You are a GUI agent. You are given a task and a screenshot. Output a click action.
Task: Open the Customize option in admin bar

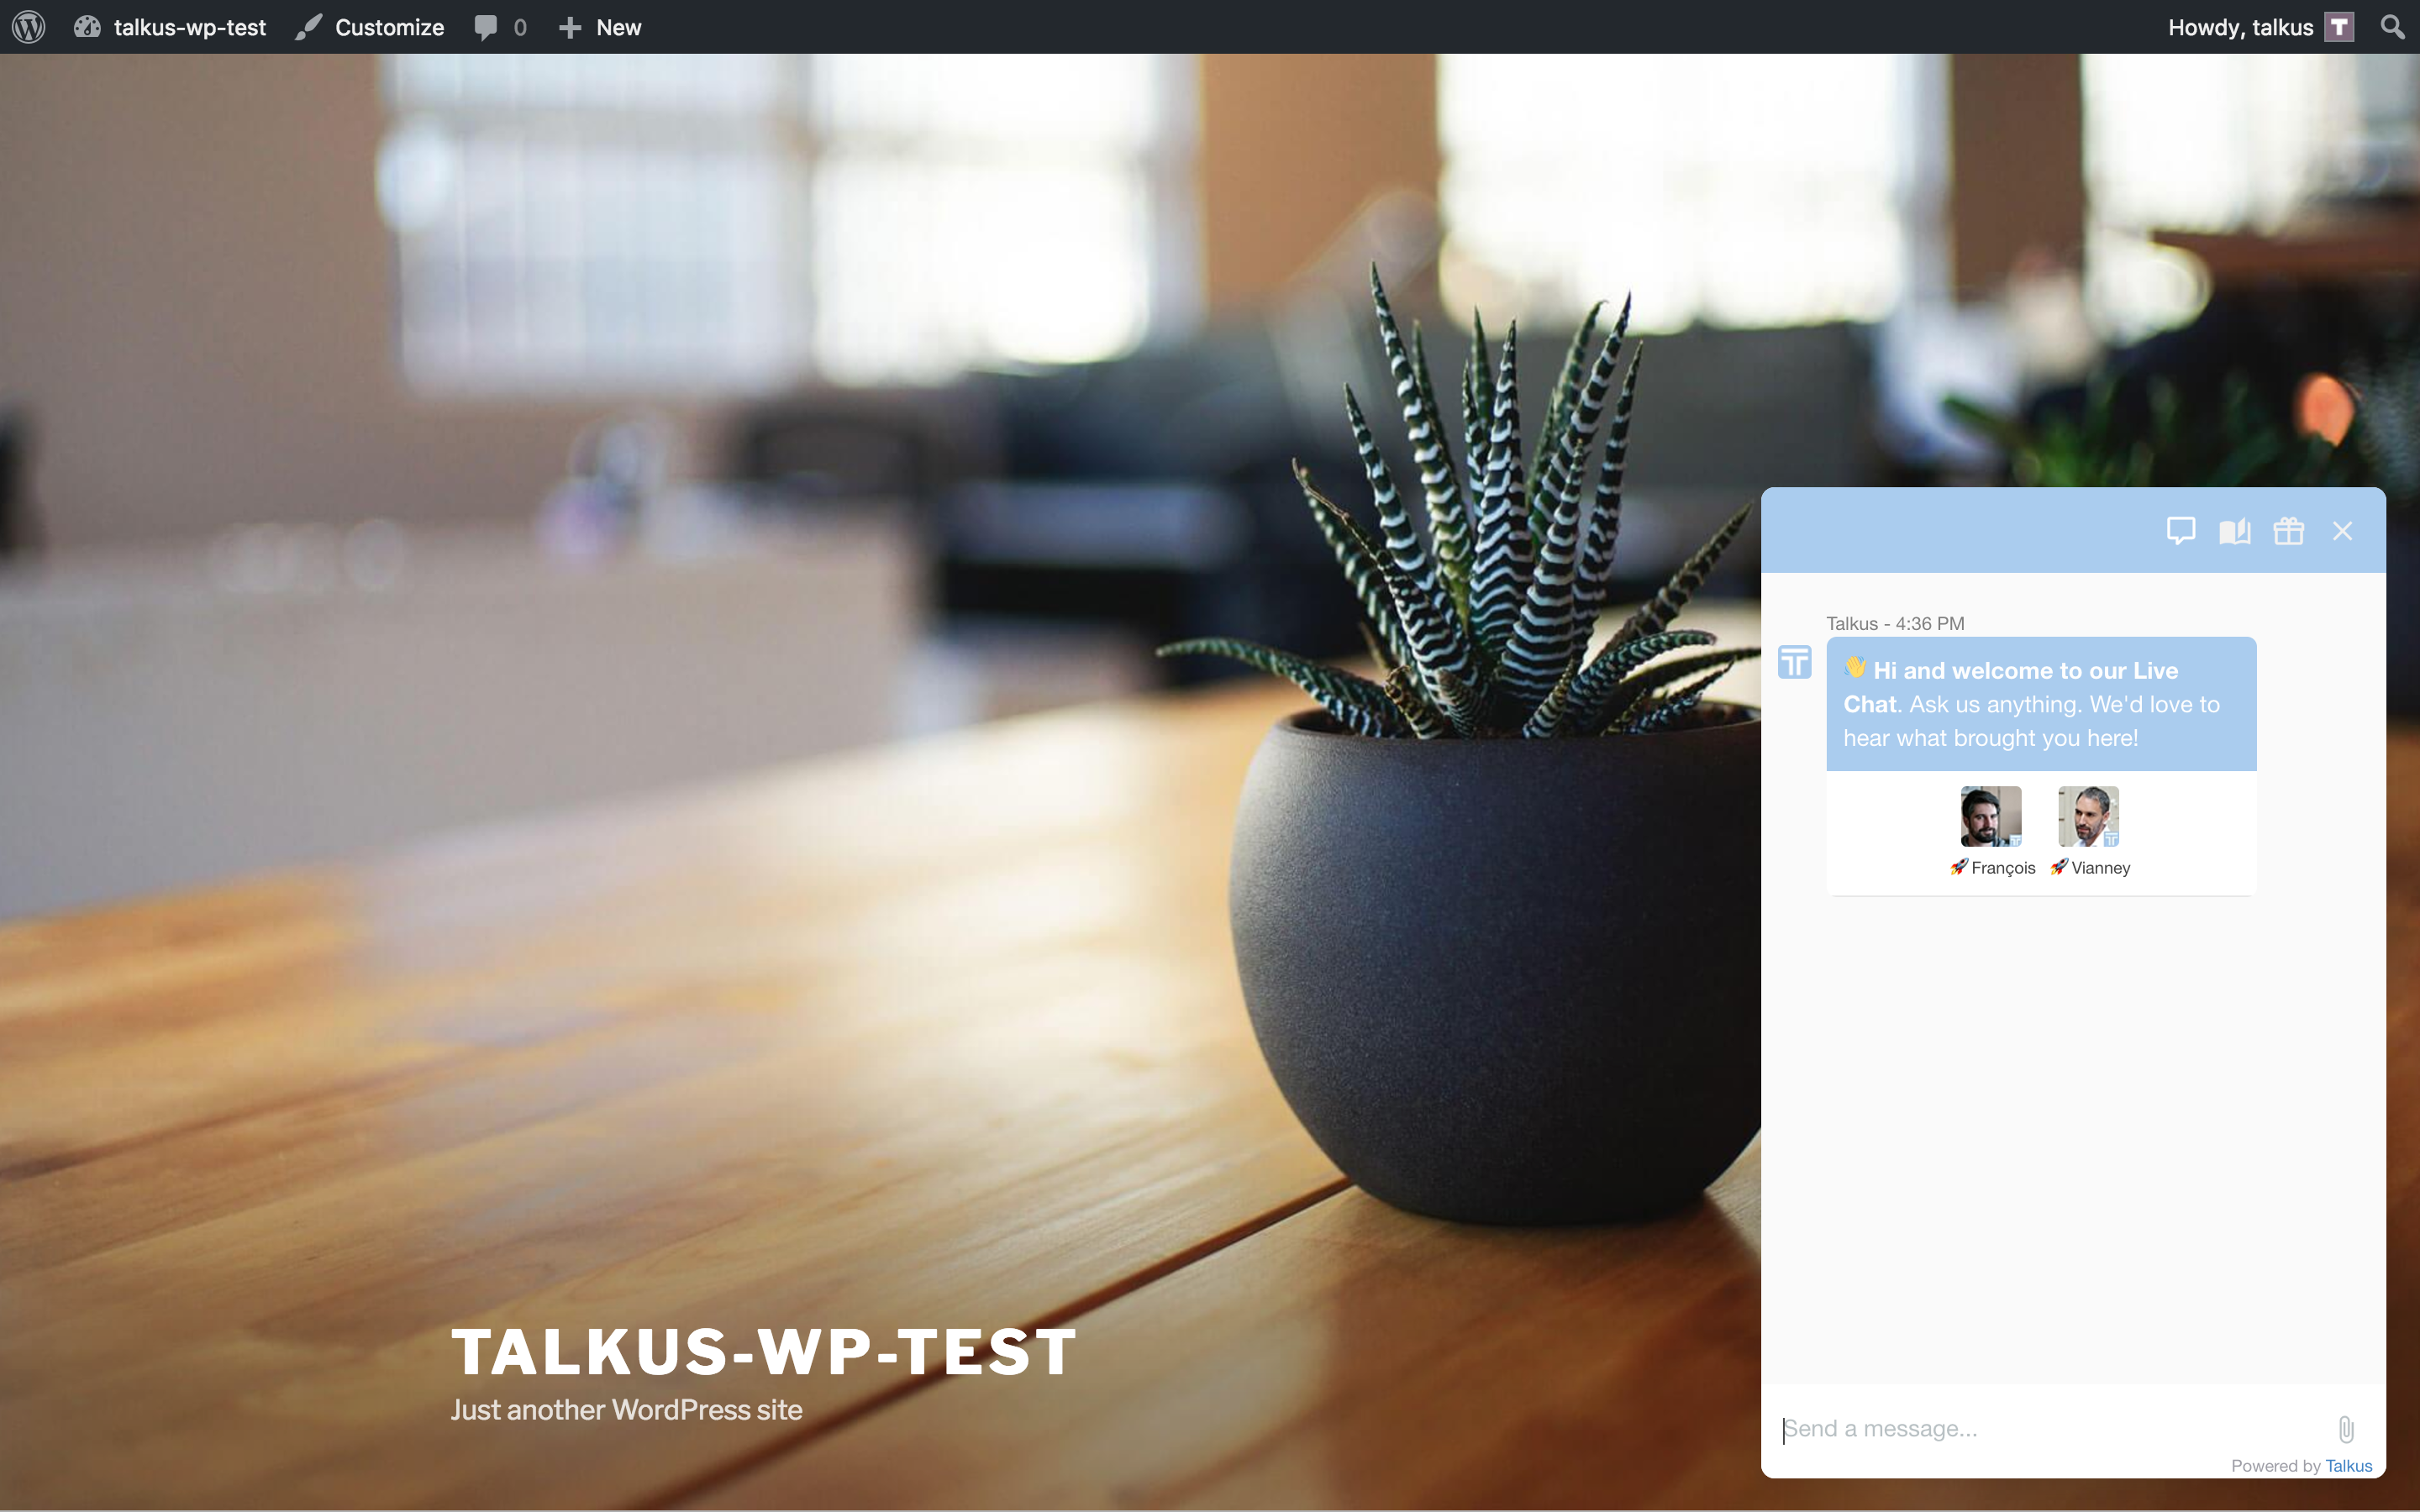pyautogui.click(x=370, y=27)
